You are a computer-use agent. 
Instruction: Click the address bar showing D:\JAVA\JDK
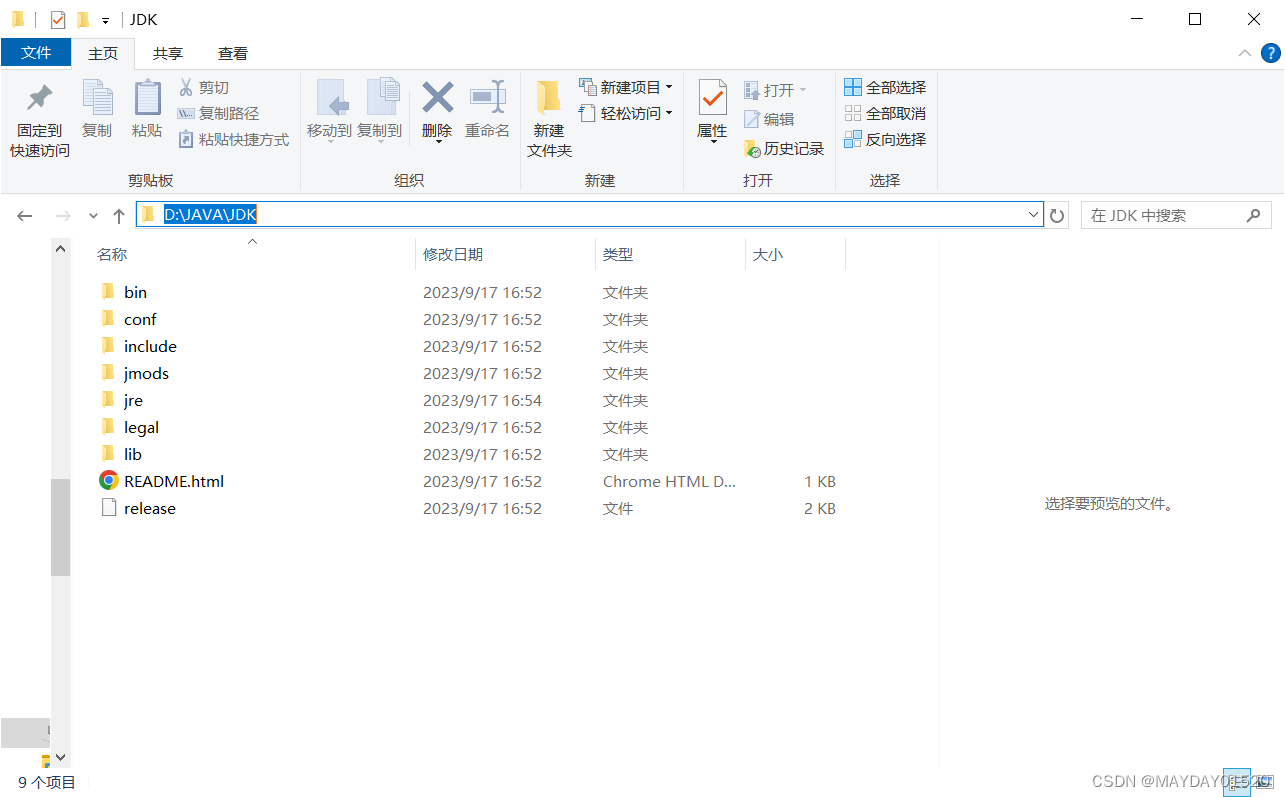[589, 215]
